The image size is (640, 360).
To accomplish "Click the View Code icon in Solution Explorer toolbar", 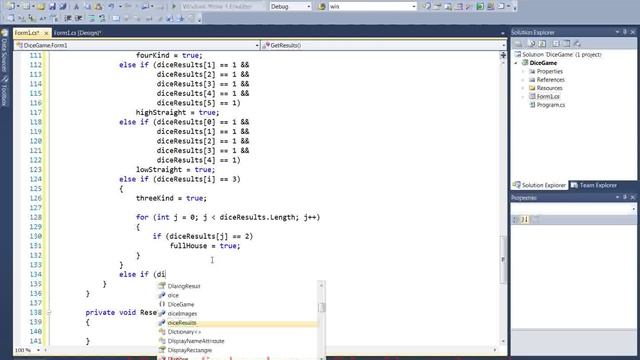I will pyautogui.click(x=555, y=43).
